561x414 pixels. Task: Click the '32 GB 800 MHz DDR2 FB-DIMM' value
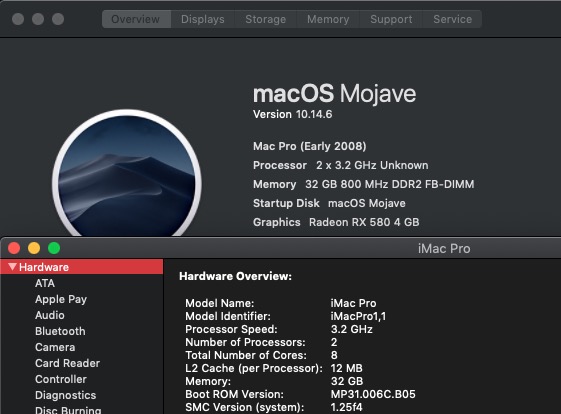click(390, 184)
